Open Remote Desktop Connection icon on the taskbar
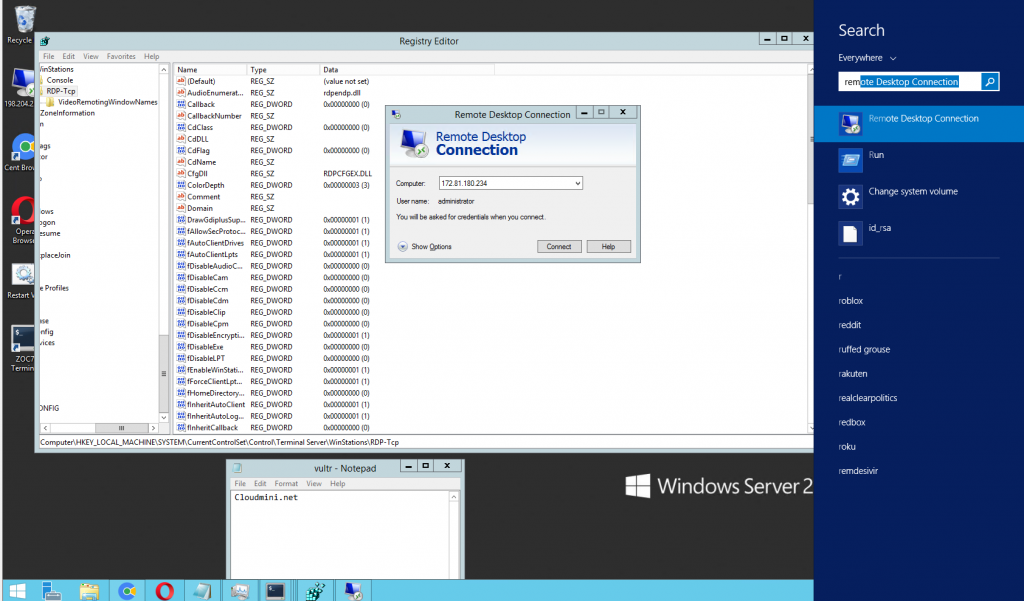The width and height of the screenshot is (1024, 601). [351, 590]
